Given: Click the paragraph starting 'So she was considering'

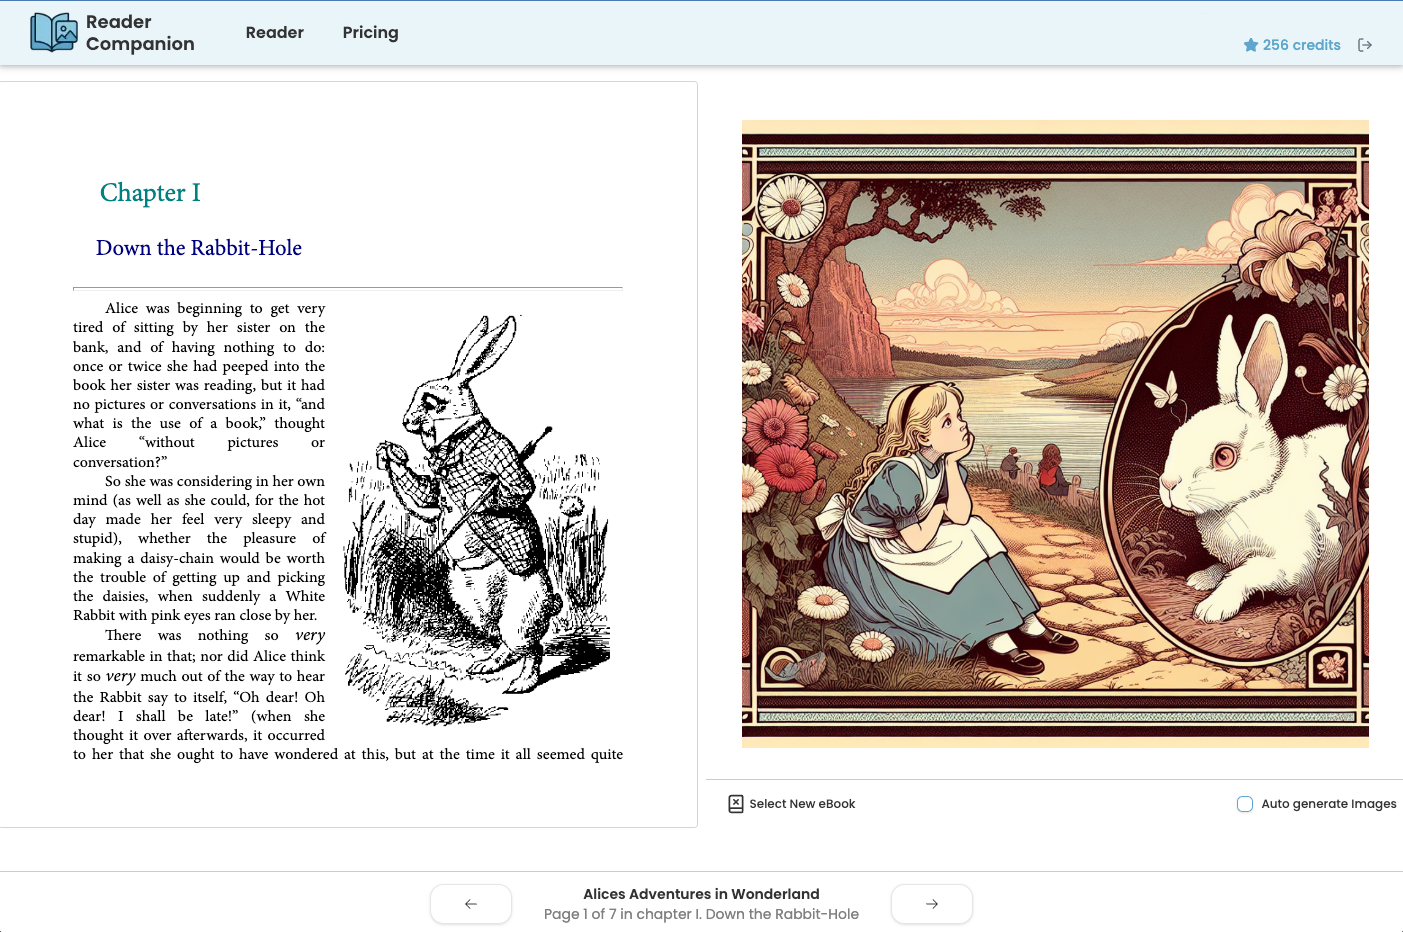Looking at the screenshot, I should click(x=199, y=548).
